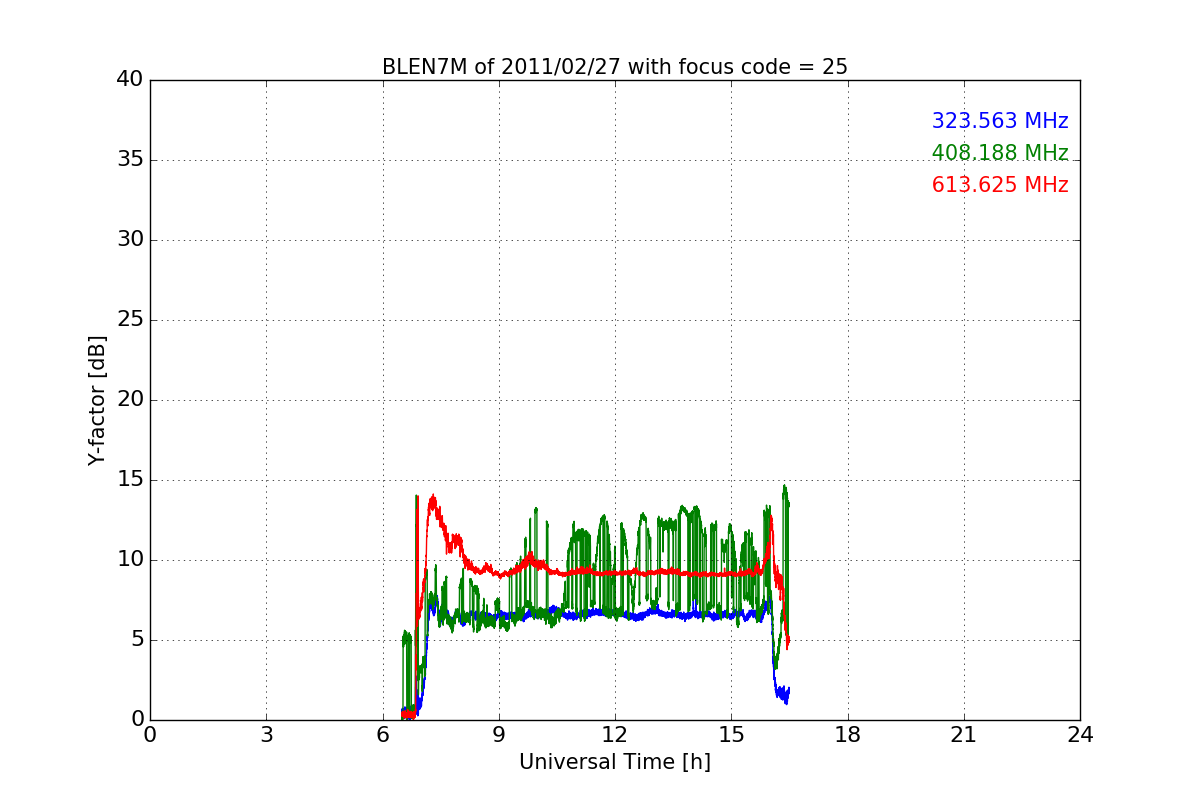Click y-axis tick label 35
Image resolution: width=1200 pixels, height=800 pixels.
coord(129,160)
